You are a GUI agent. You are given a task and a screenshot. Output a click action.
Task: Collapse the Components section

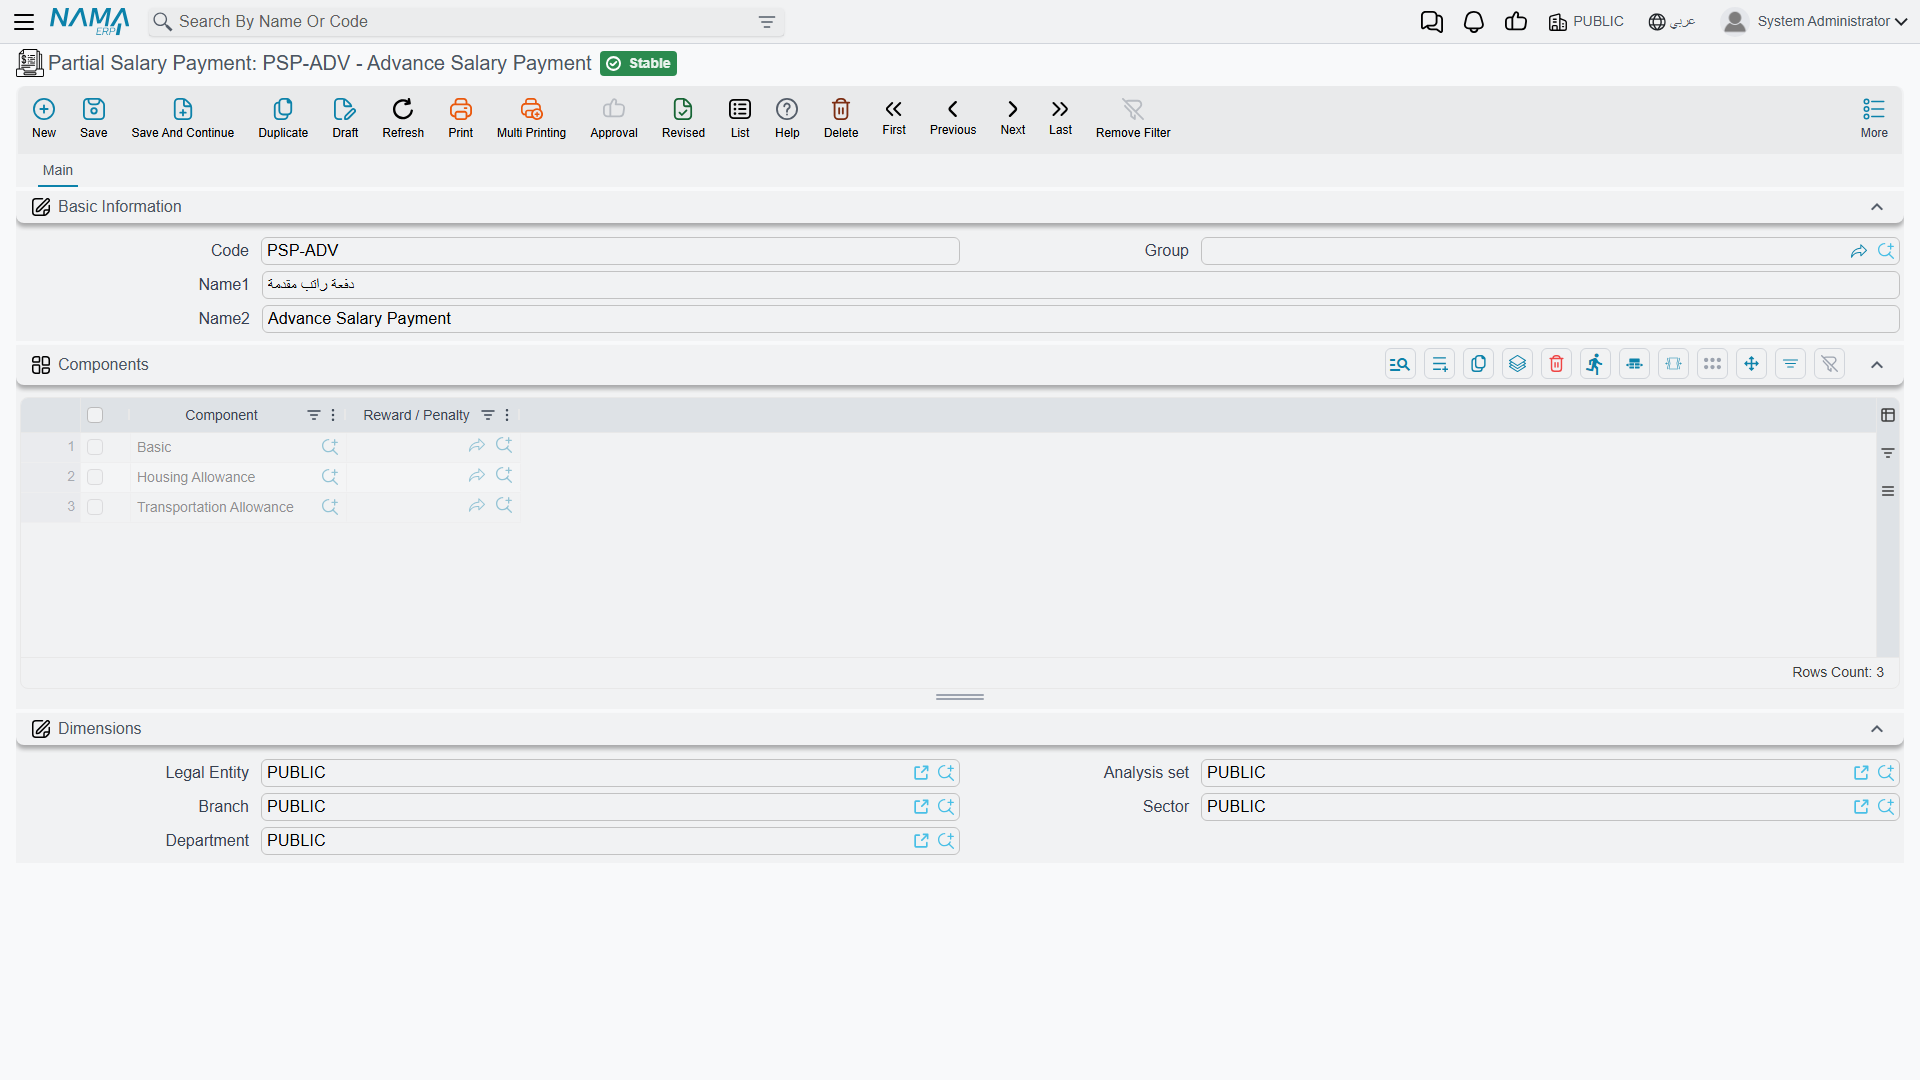click(1877, 365)
